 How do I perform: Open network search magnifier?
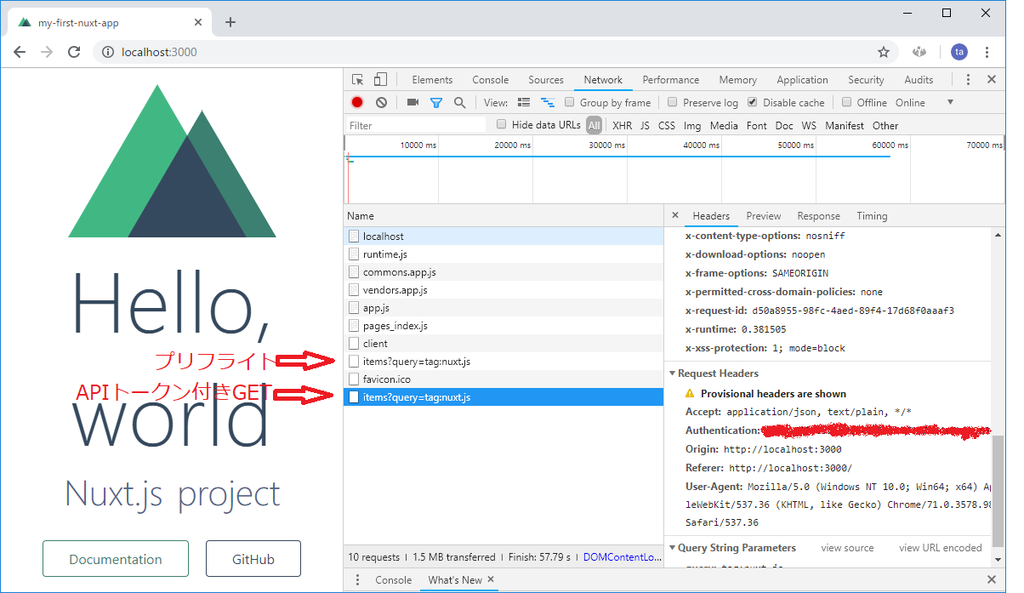tap(460, 103)
